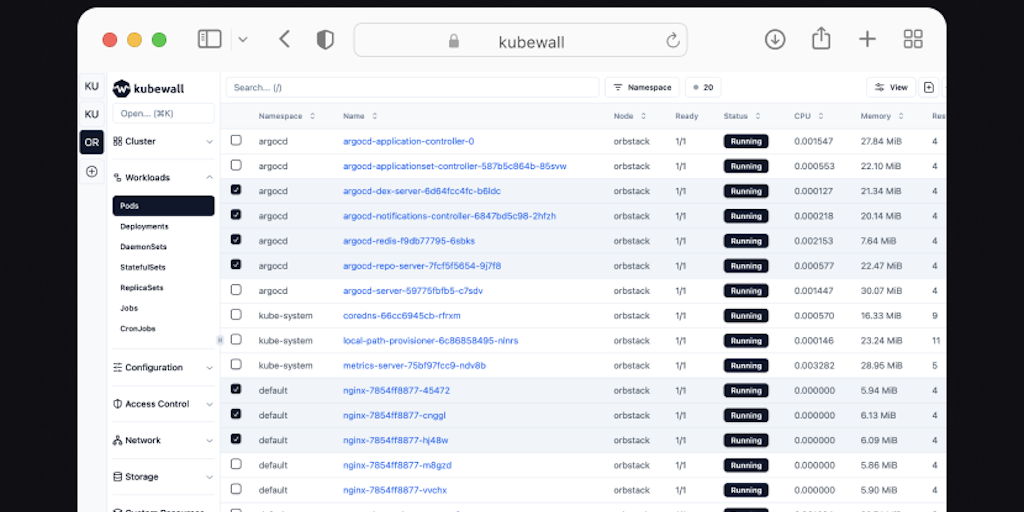The image size is (1024, 512).
Task: Uncheck the nginx-7854ff8877-hj48w row checkbox
Action: tap(236, 439)
